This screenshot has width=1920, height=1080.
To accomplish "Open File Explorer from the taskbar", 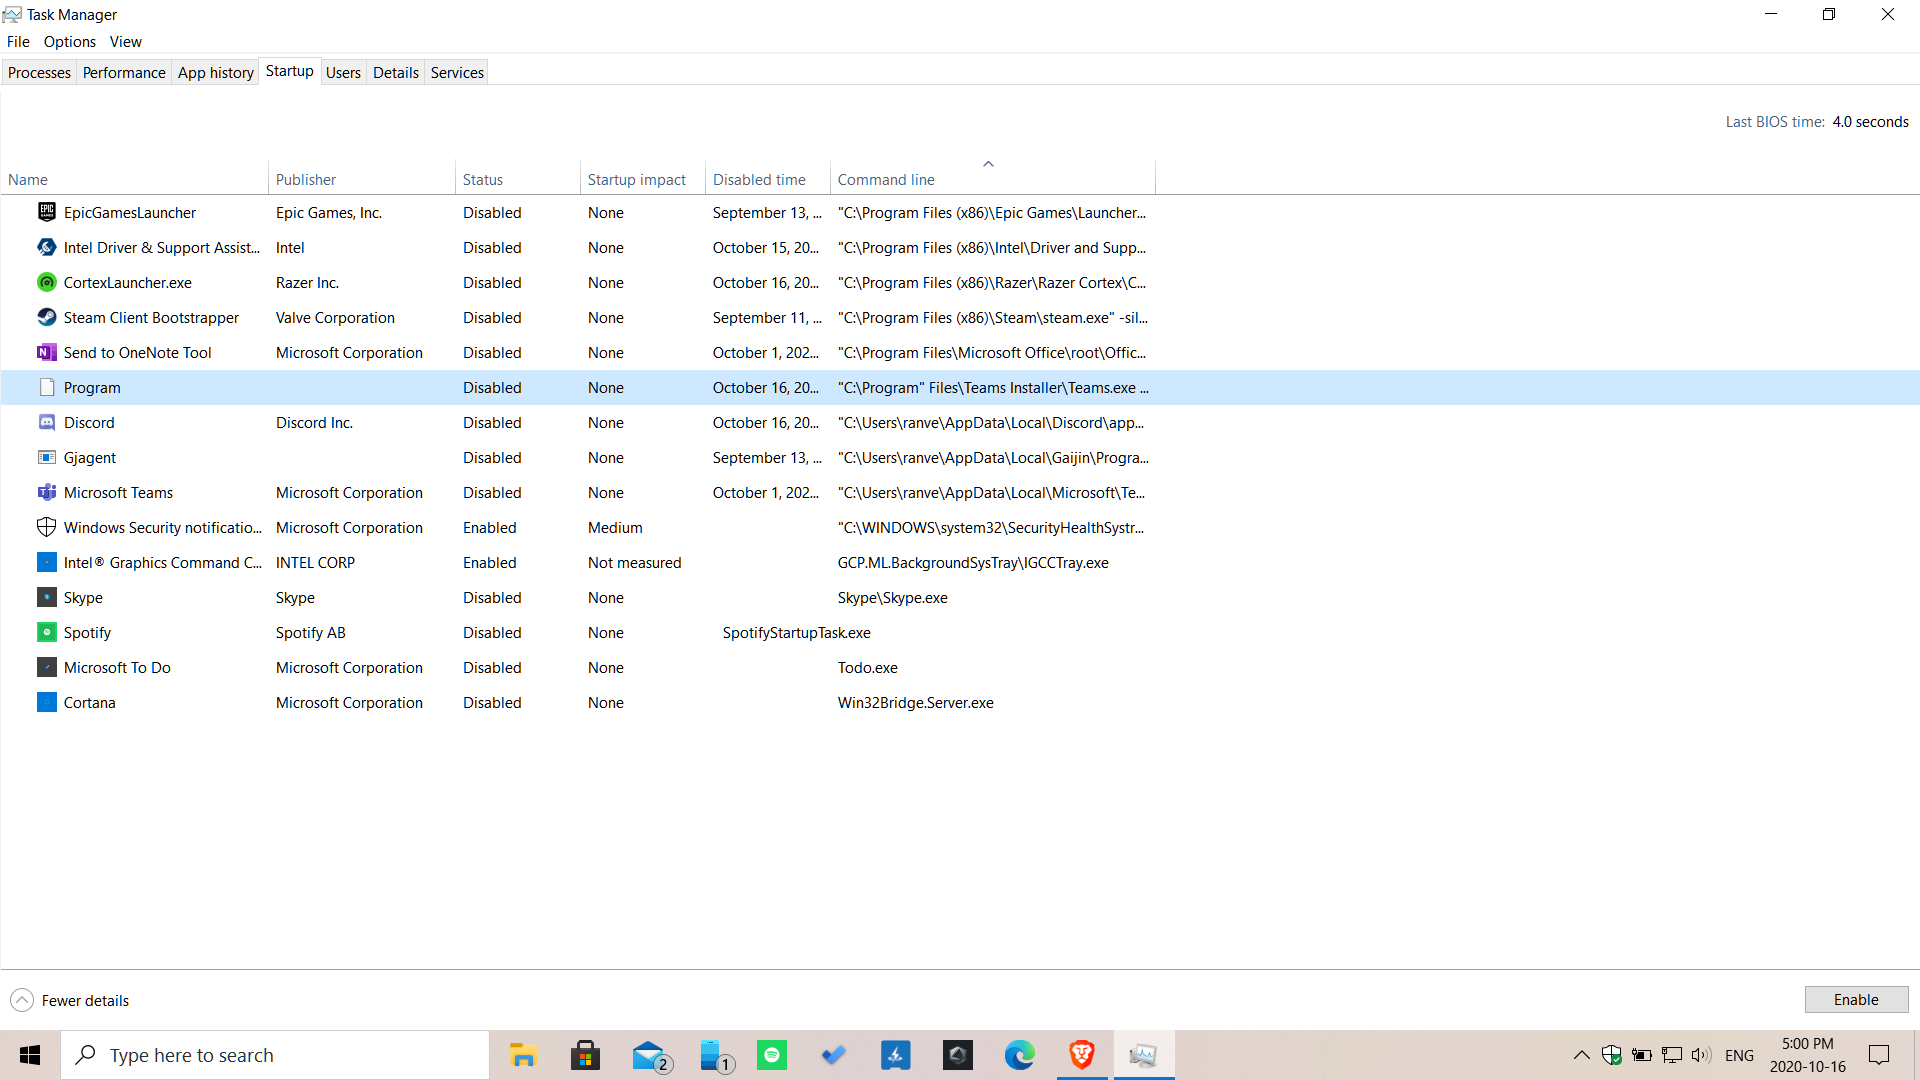I will tap(523, 1055).
